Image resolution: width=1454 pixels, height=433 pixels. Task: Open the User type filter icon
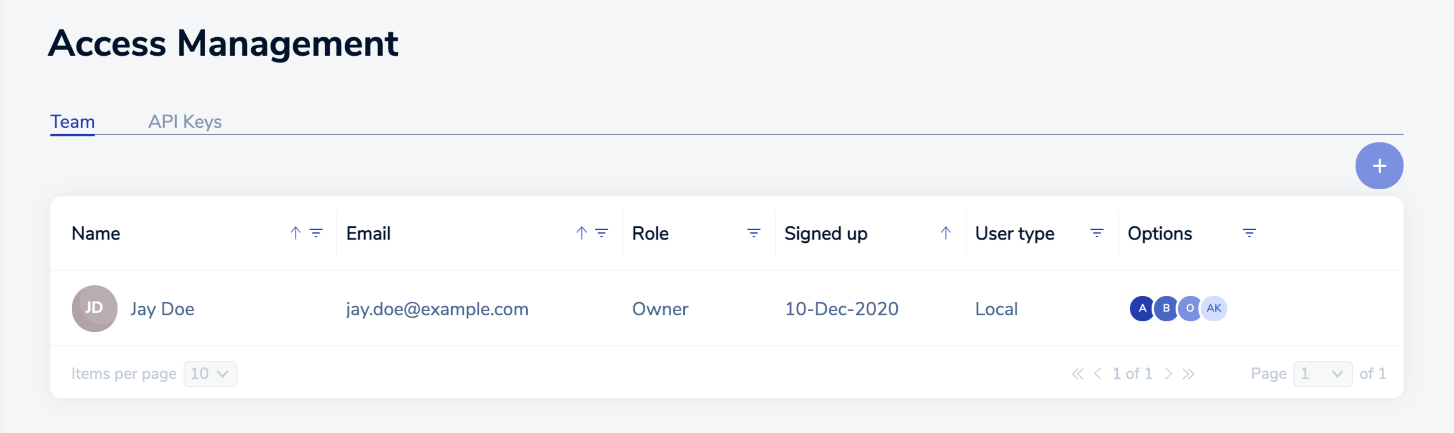[1097, 233]
